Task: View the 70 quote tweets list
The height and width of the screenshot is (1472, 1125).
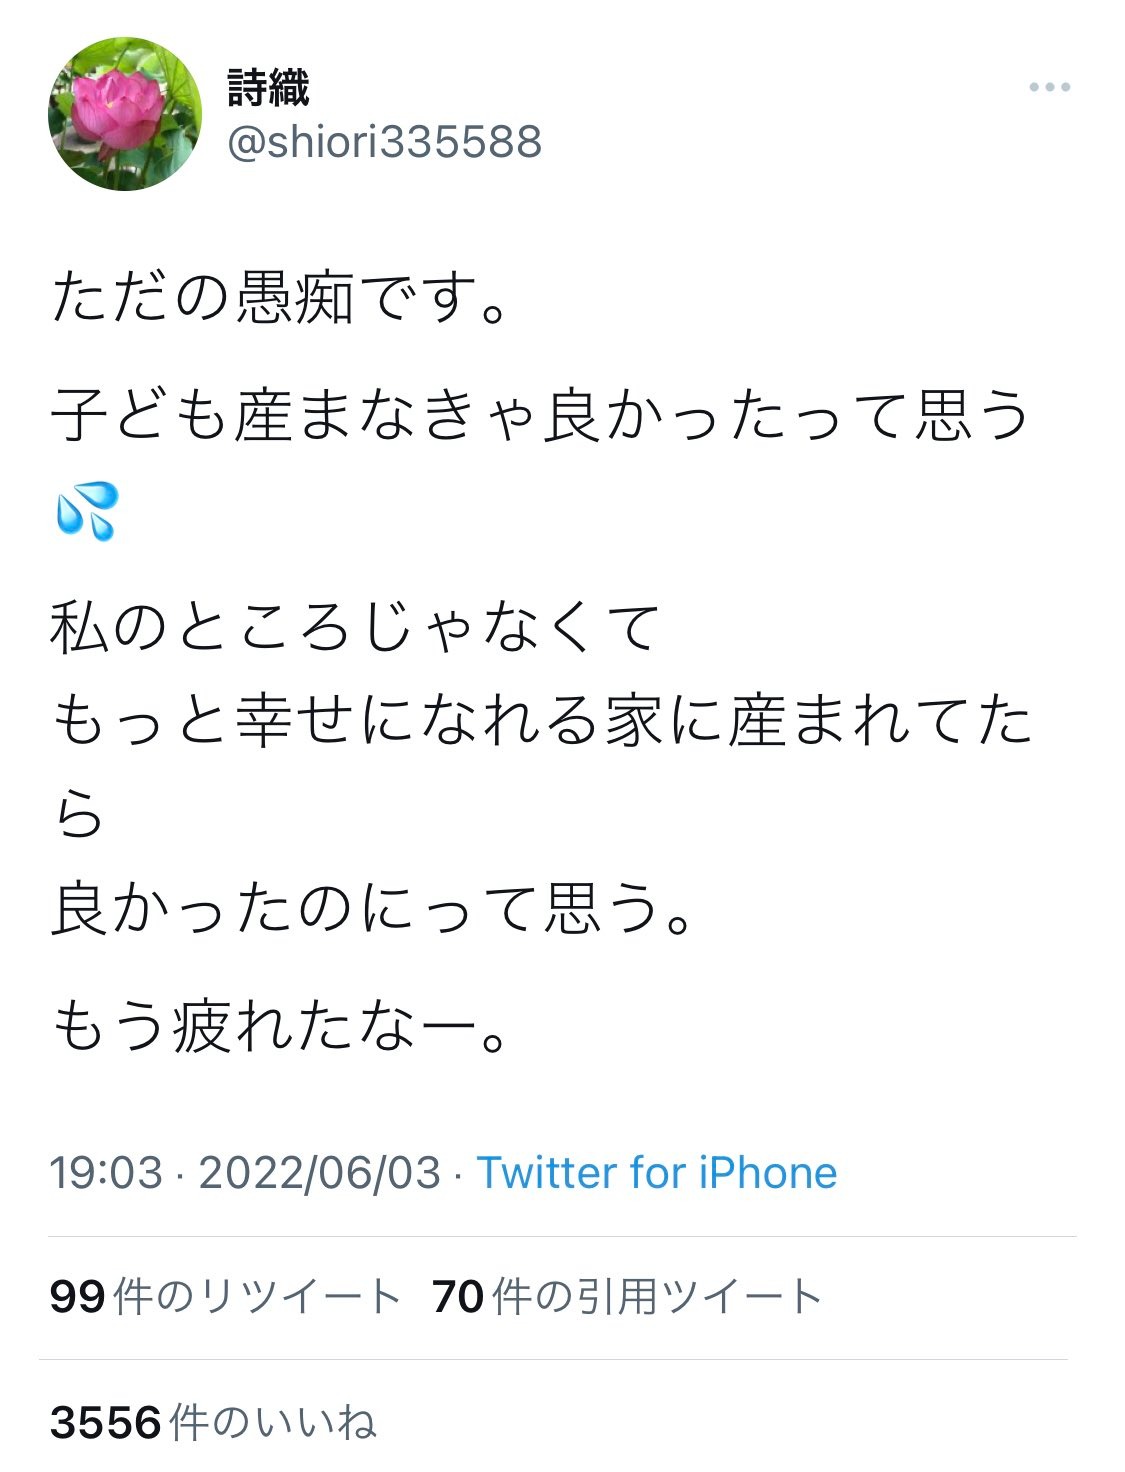Action: (627, 1297)
